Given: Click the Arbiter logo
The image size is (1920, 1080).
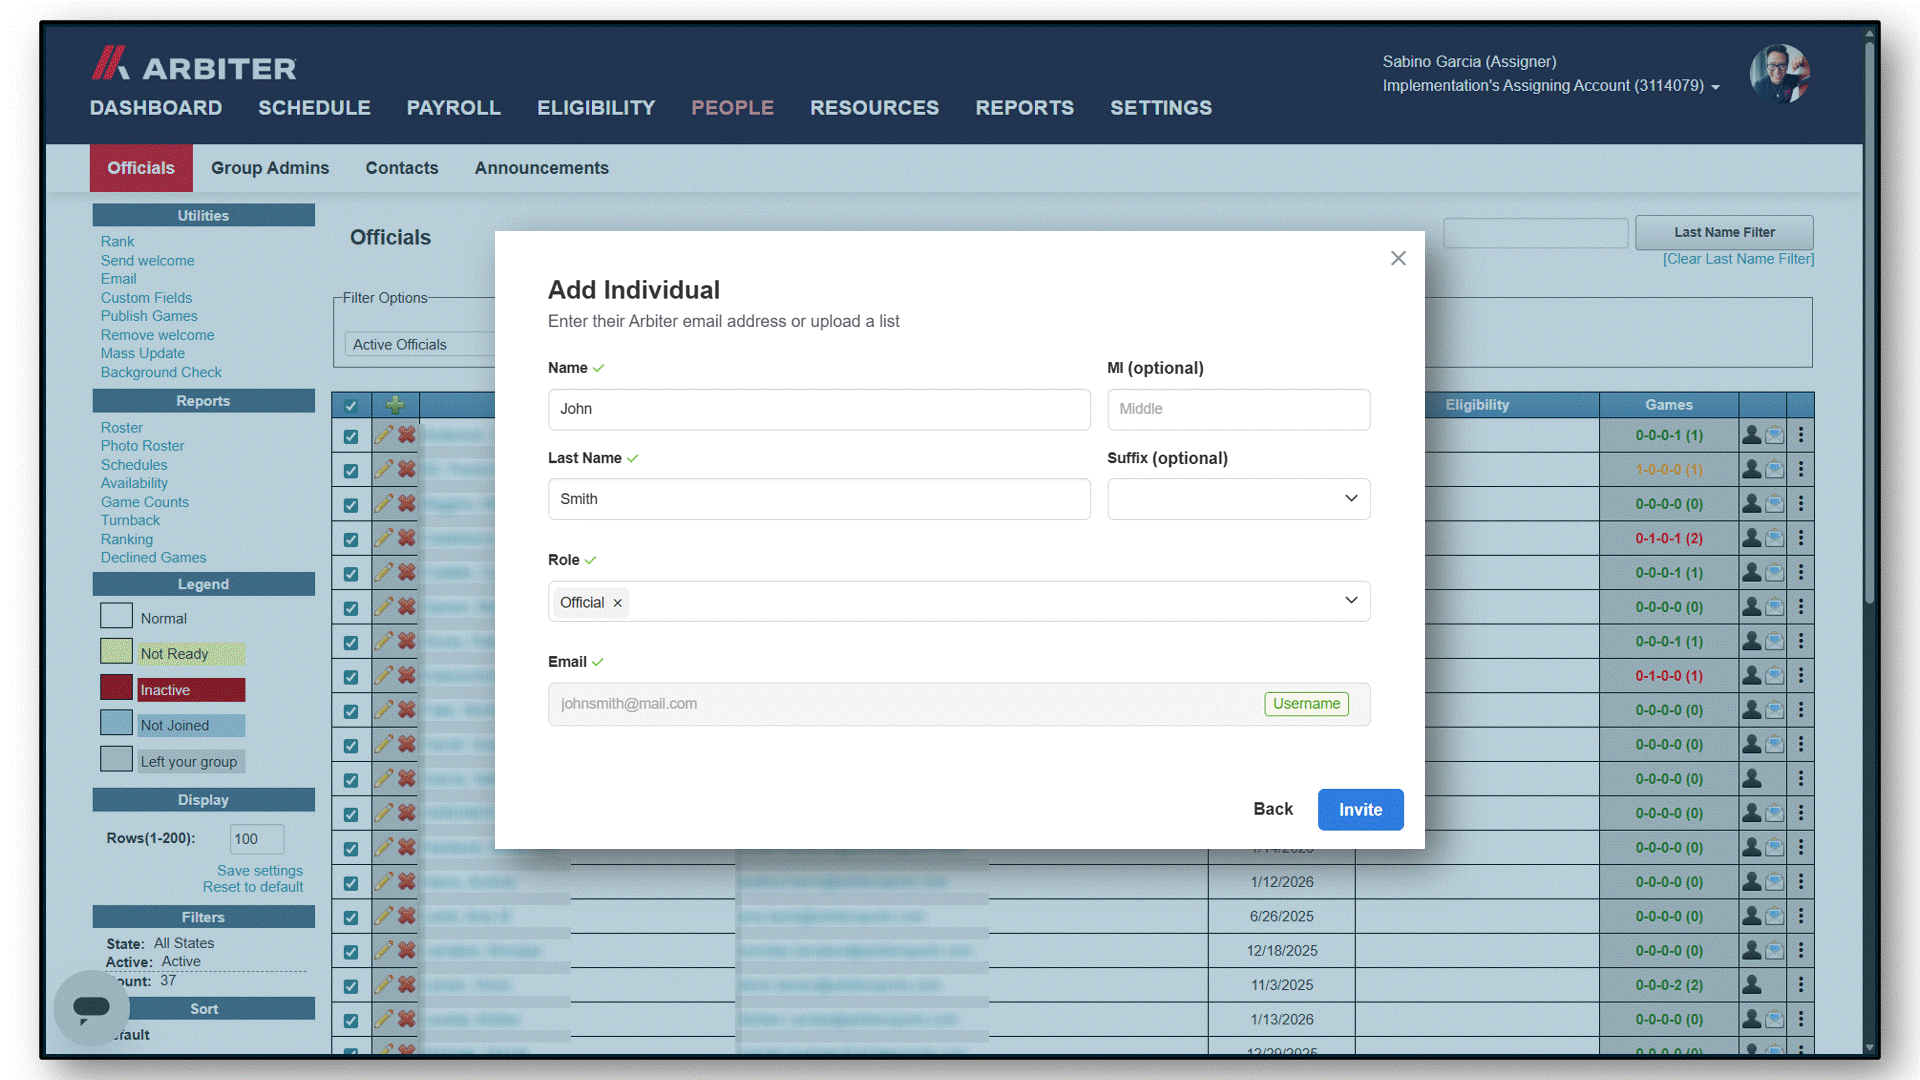Looking at the screenshot, I should click(x=194, y=65).
